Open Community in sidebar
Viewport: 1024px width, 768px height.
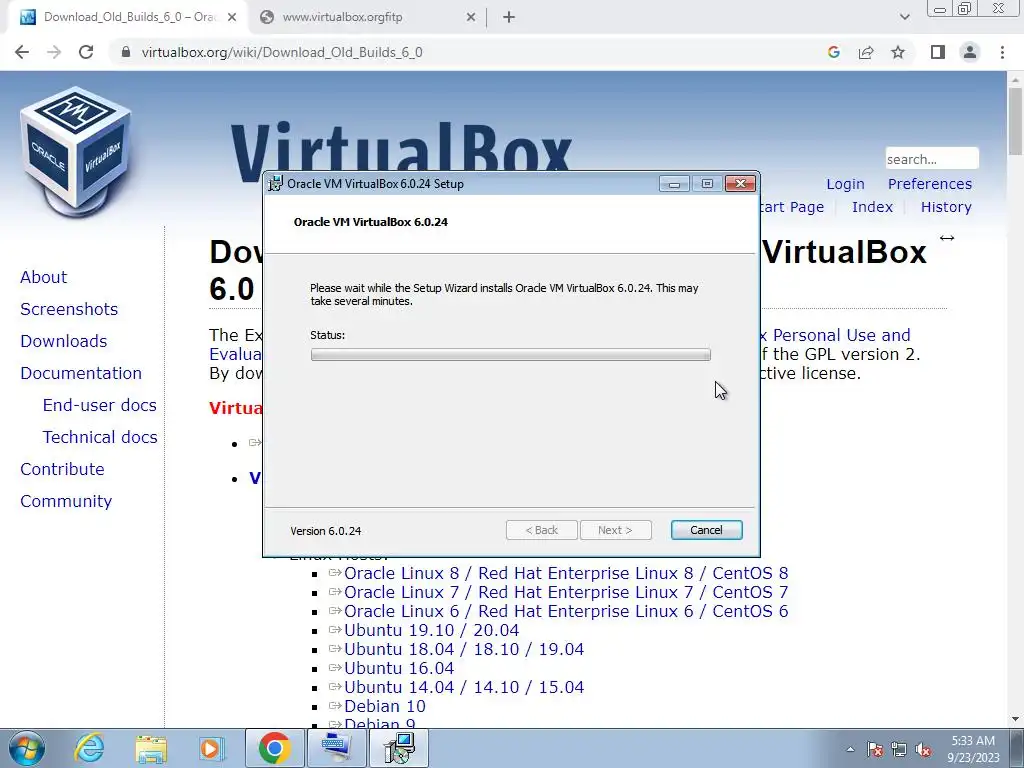(x=66, y=501)
